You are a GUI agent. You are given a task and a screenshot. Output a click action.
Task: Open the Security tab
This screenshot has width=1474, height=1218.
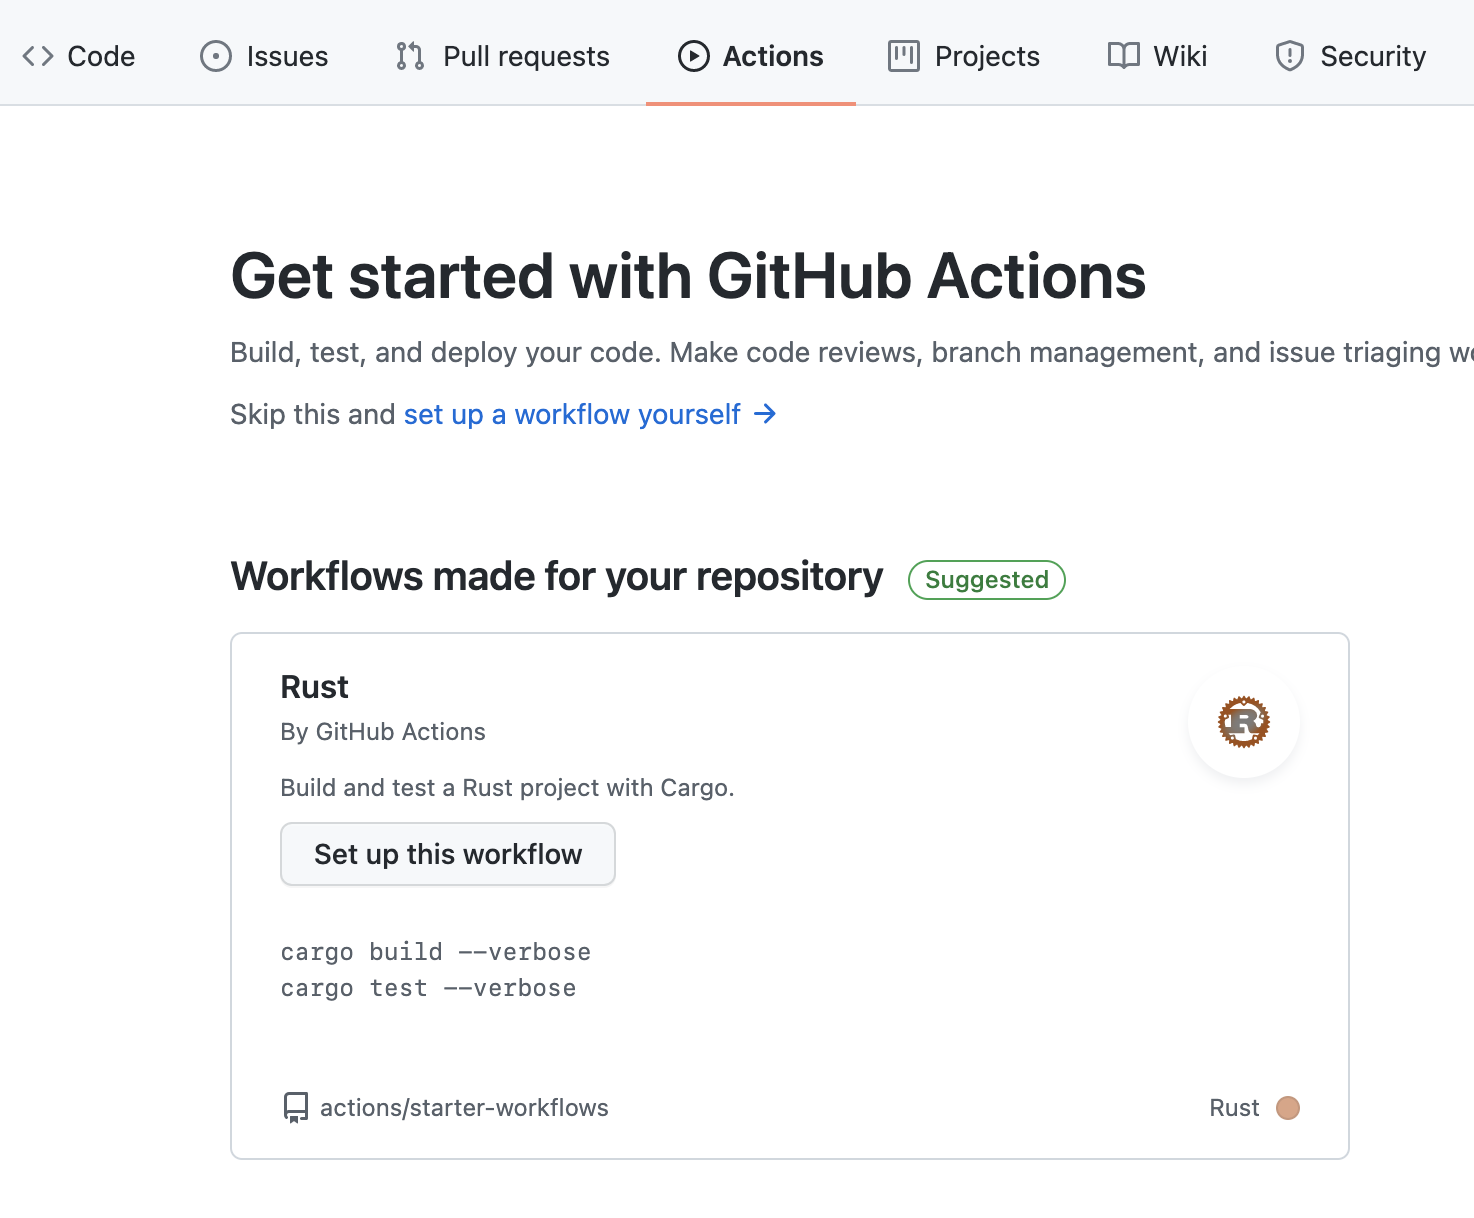pyautogui.click(x=1374, y=56)
